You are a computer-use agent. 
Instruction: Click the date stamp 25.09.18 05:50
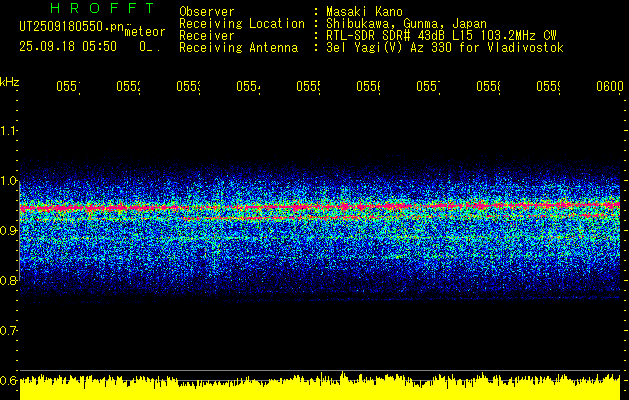click(x=68, y=47)
